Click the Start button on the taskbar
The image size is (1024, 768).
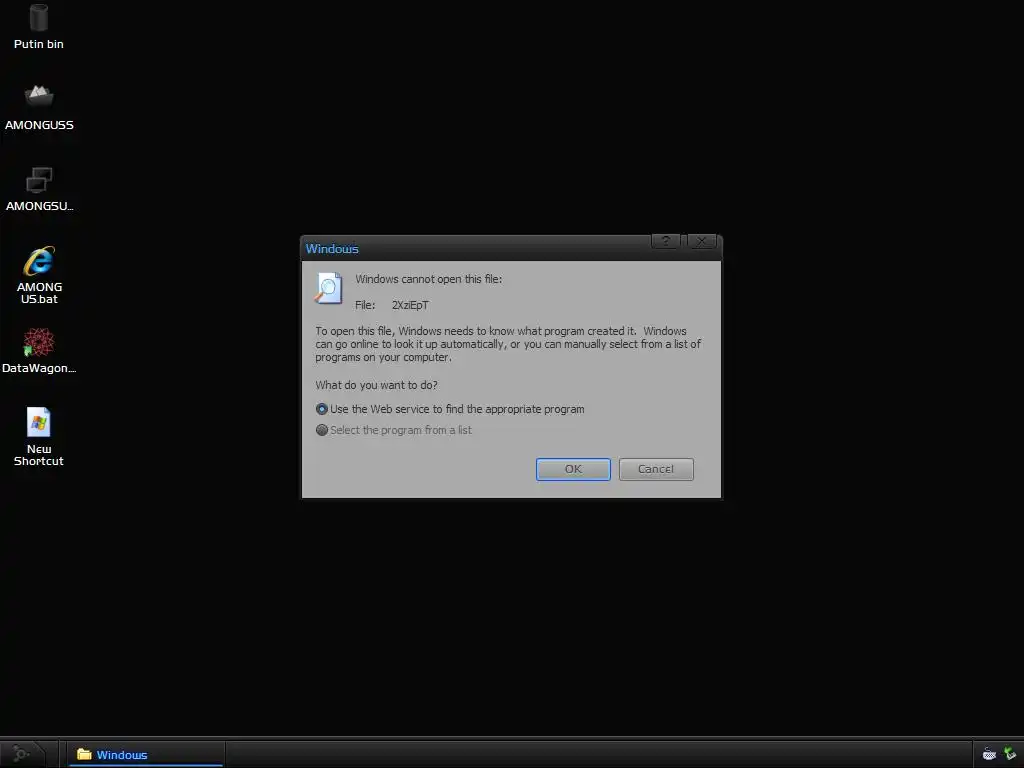point(23,754)
